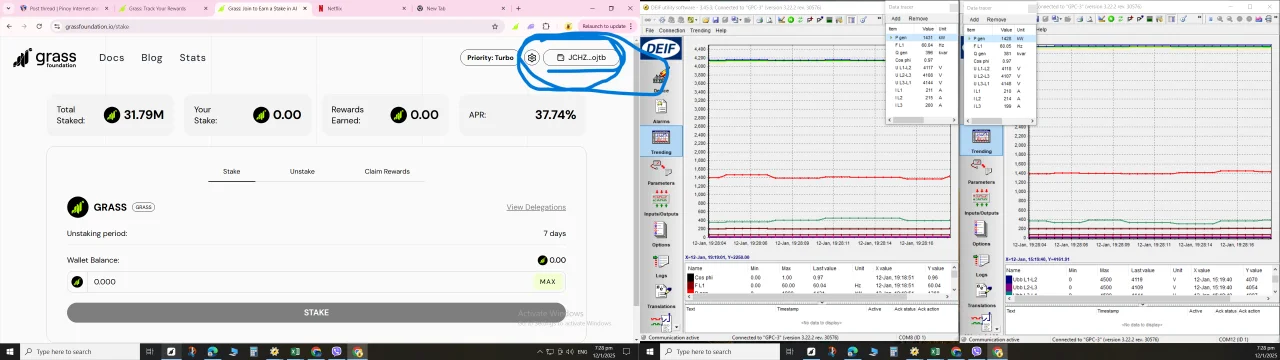Select Trending icon in left DEIF sidebar
Viewport: 1280px width, 360px height.
coord(660,140)
